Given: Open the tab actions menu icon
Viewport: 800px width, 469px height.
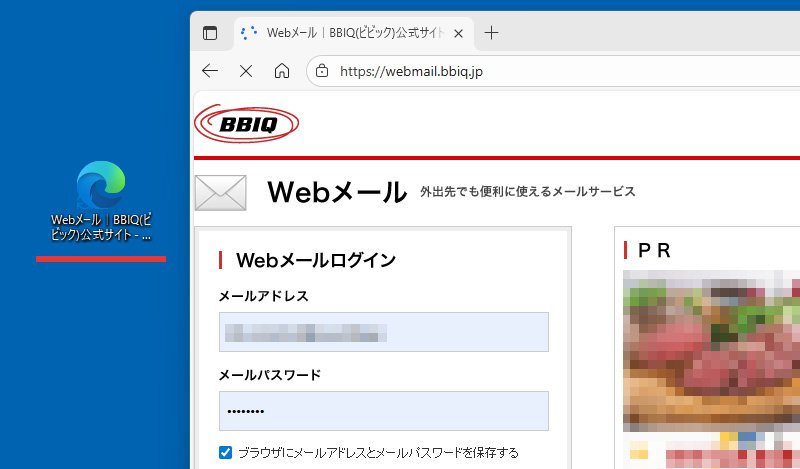Looking at the screenshot, I should coord(210,33).
